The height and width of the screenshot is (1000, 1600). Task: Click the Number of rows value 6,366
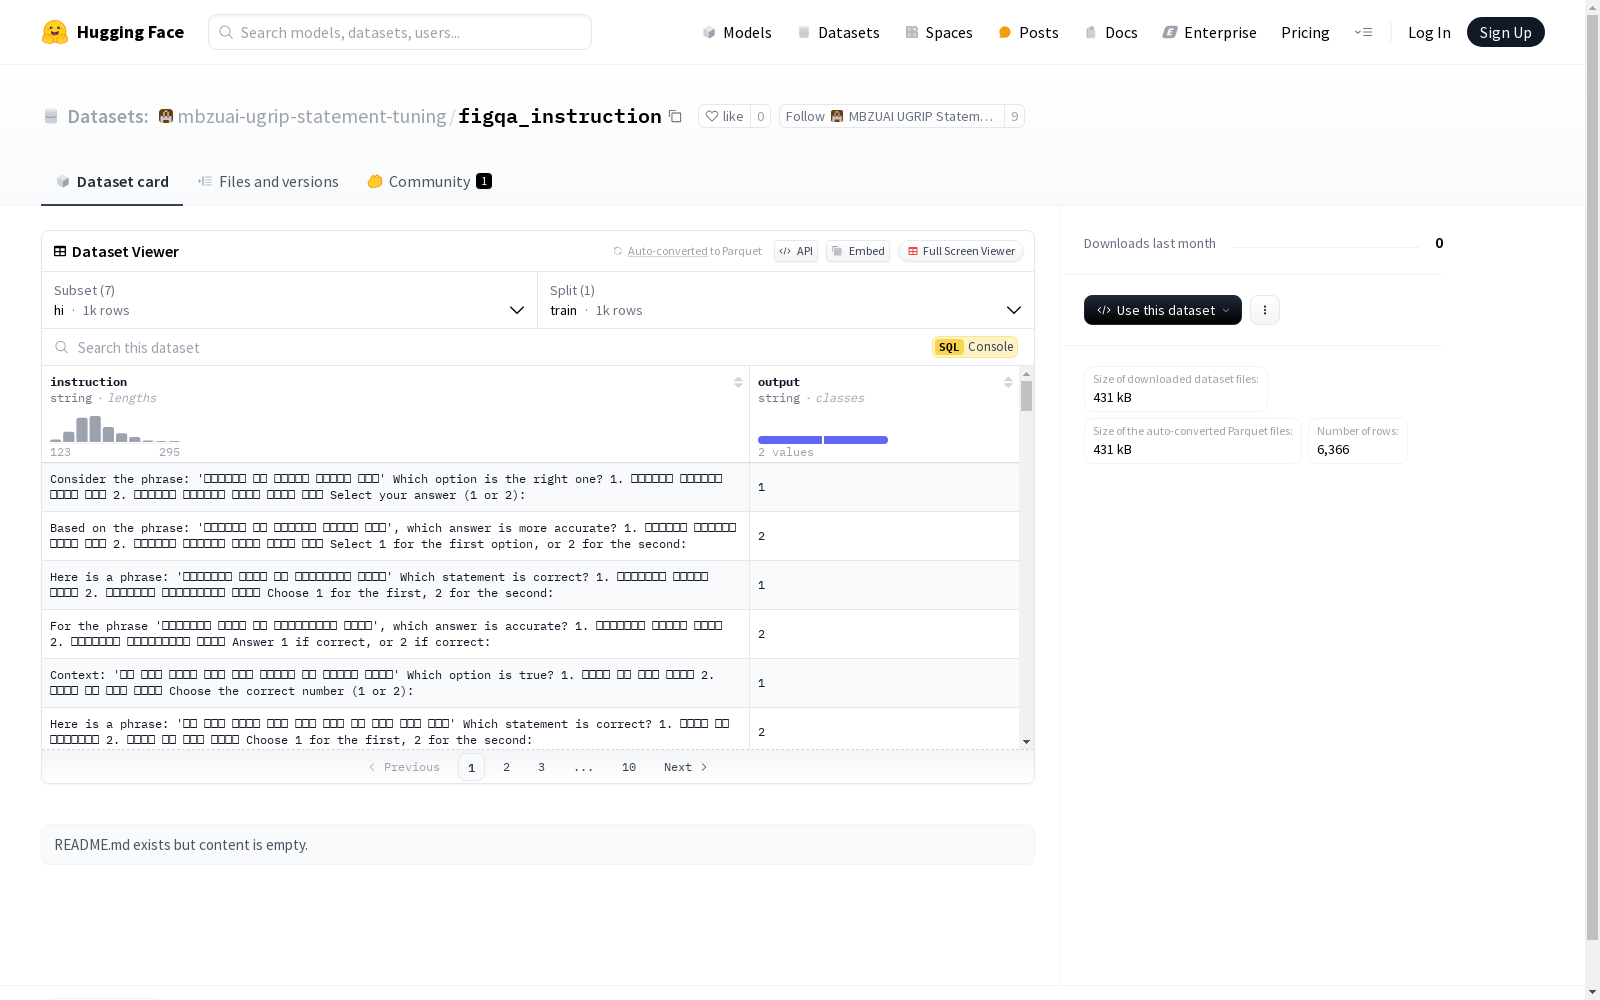pos(1333,450)
